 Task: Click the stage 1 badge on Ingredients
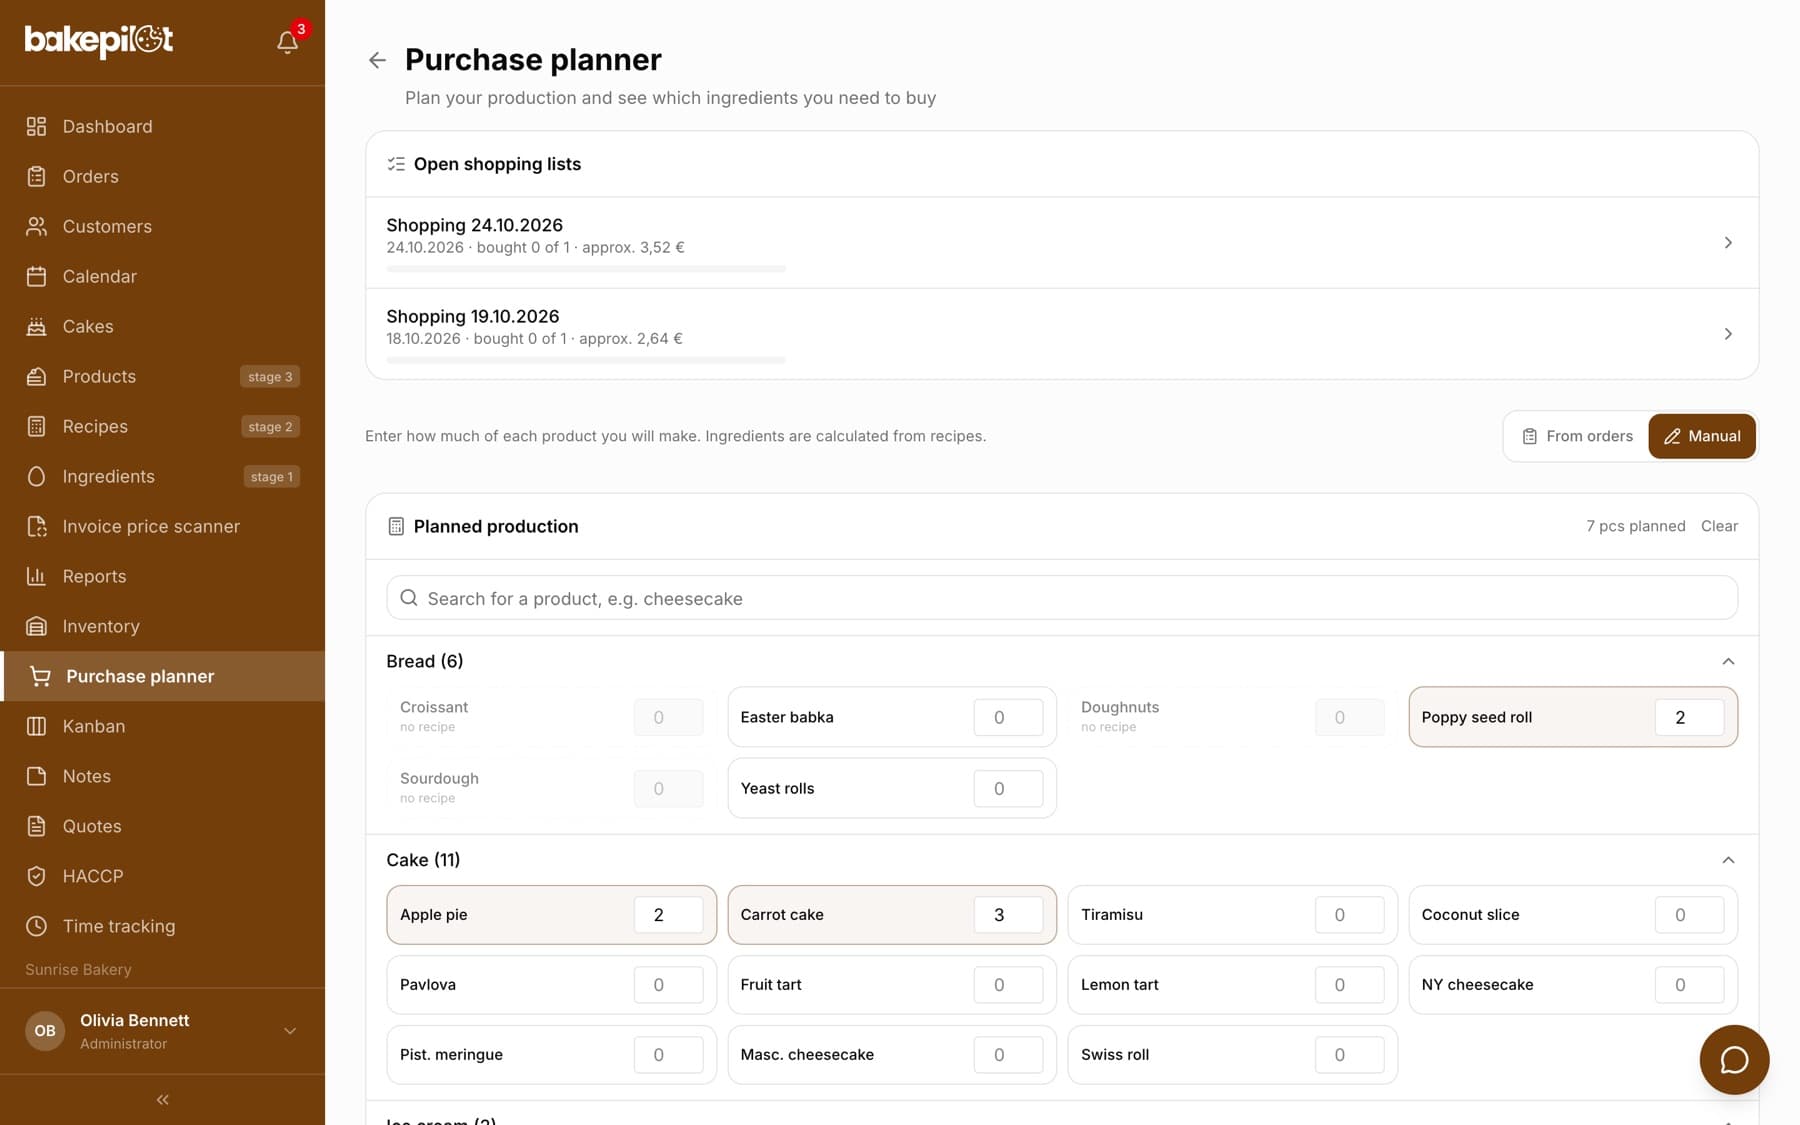coord(272,477)
